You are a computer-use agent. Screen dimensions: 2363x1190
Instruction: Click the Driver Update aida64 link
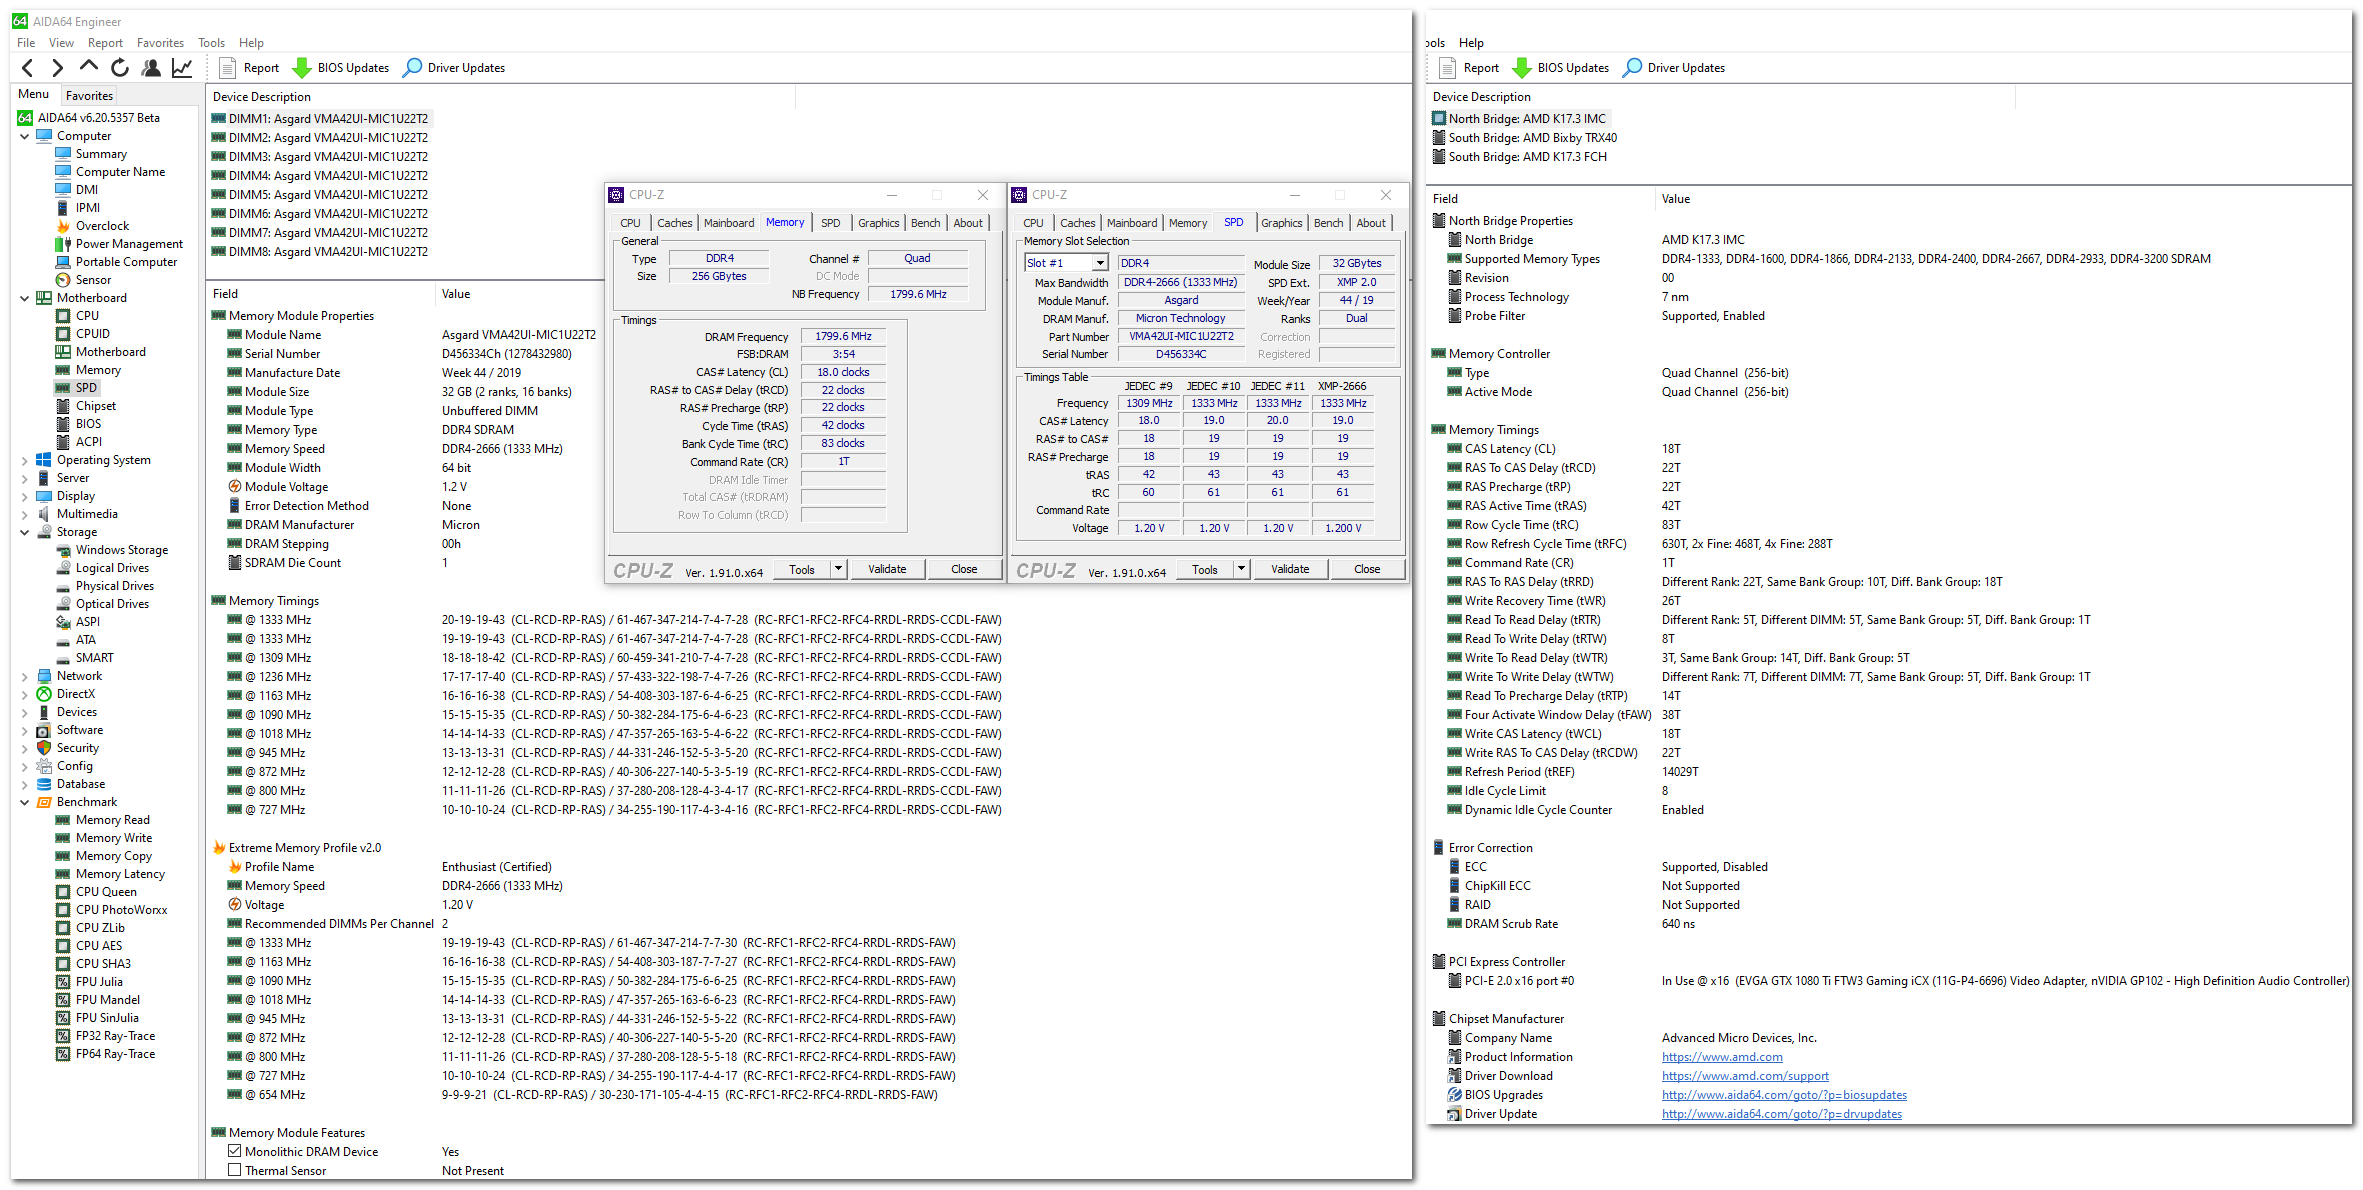coord(1782,1114)
